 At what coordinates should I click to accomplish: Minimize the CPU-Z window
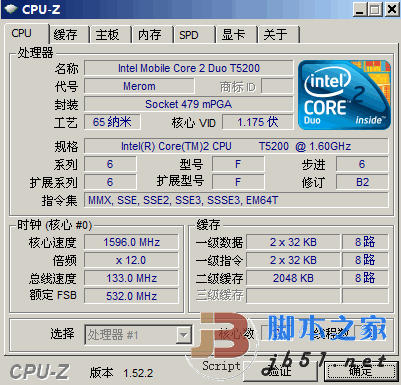tap(360, 9)
